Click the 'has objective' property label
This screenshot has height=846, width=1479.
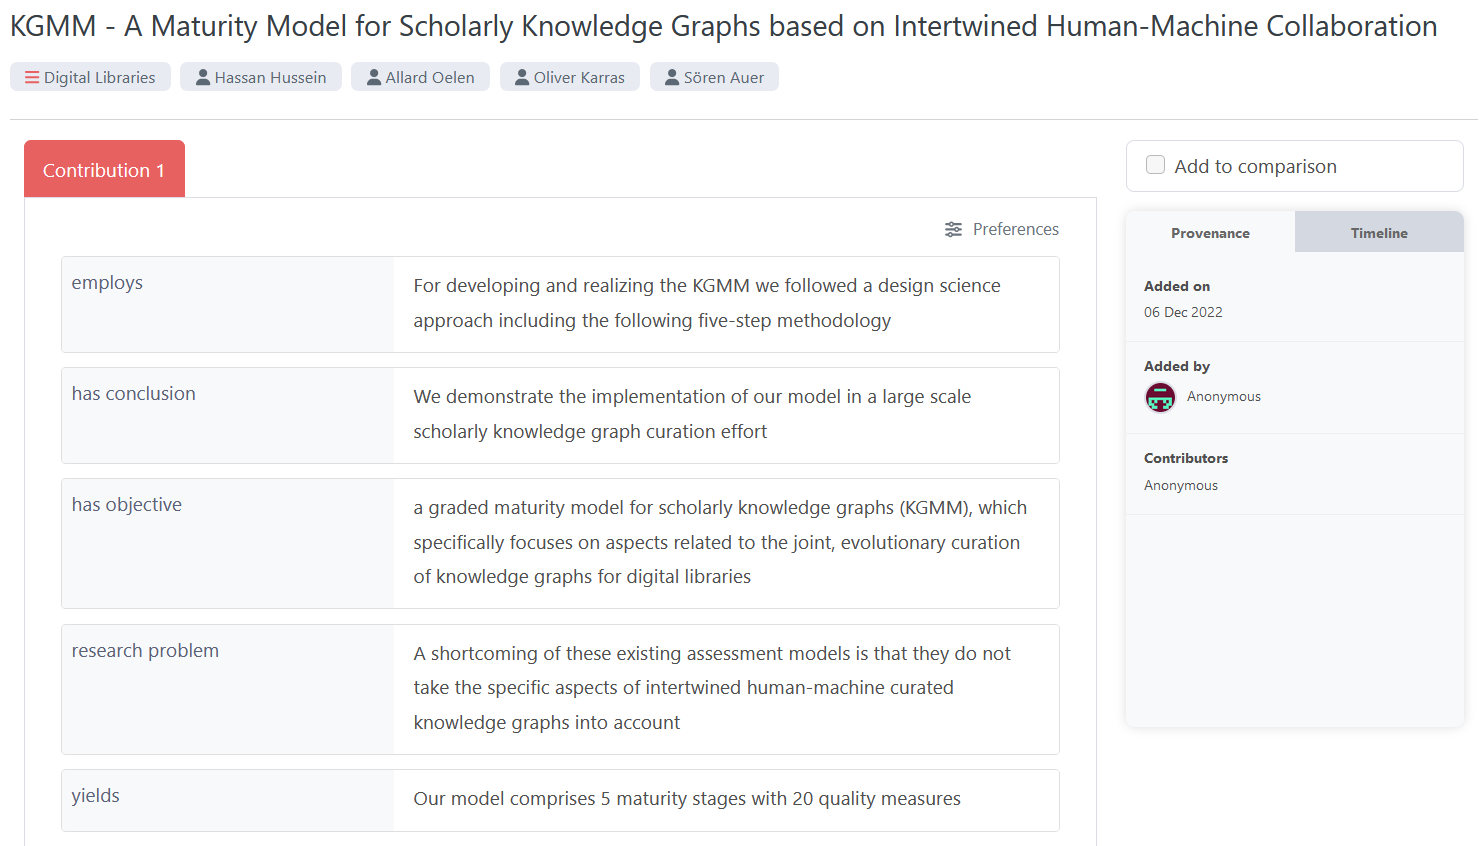(127, 505)
